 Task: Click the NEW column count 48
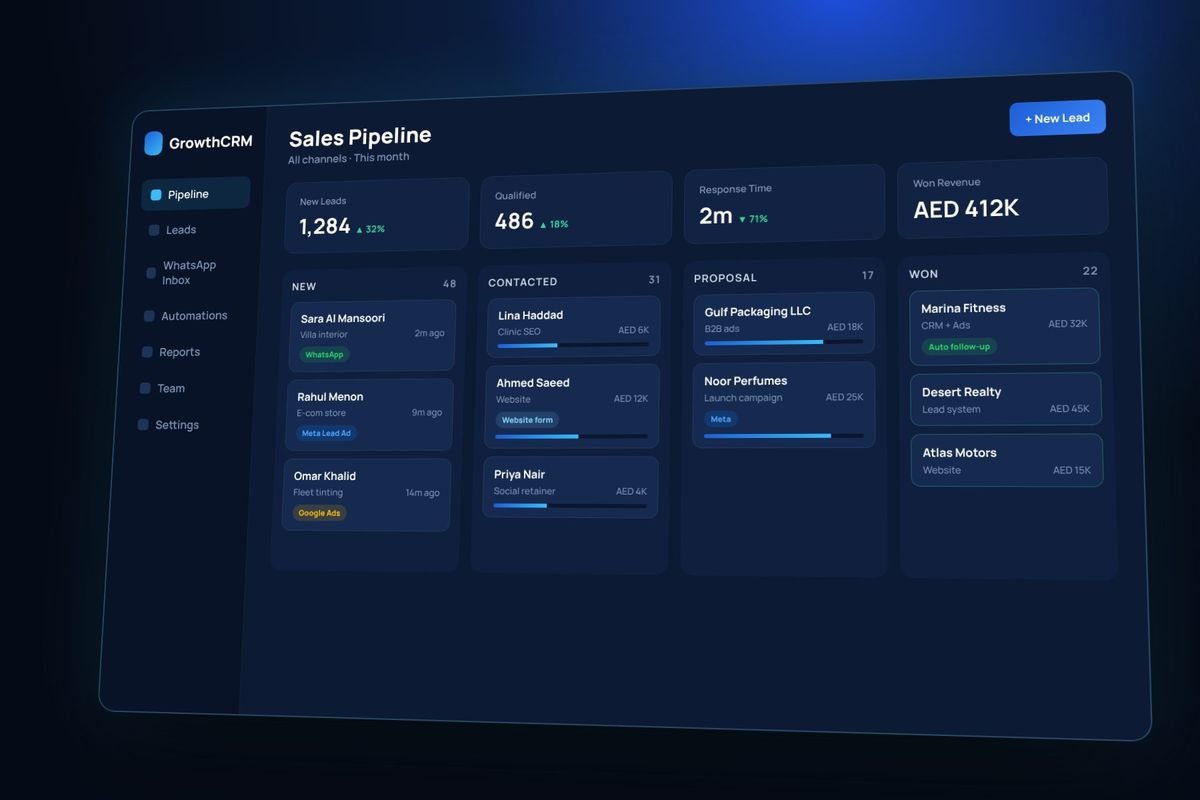point(449,284)
